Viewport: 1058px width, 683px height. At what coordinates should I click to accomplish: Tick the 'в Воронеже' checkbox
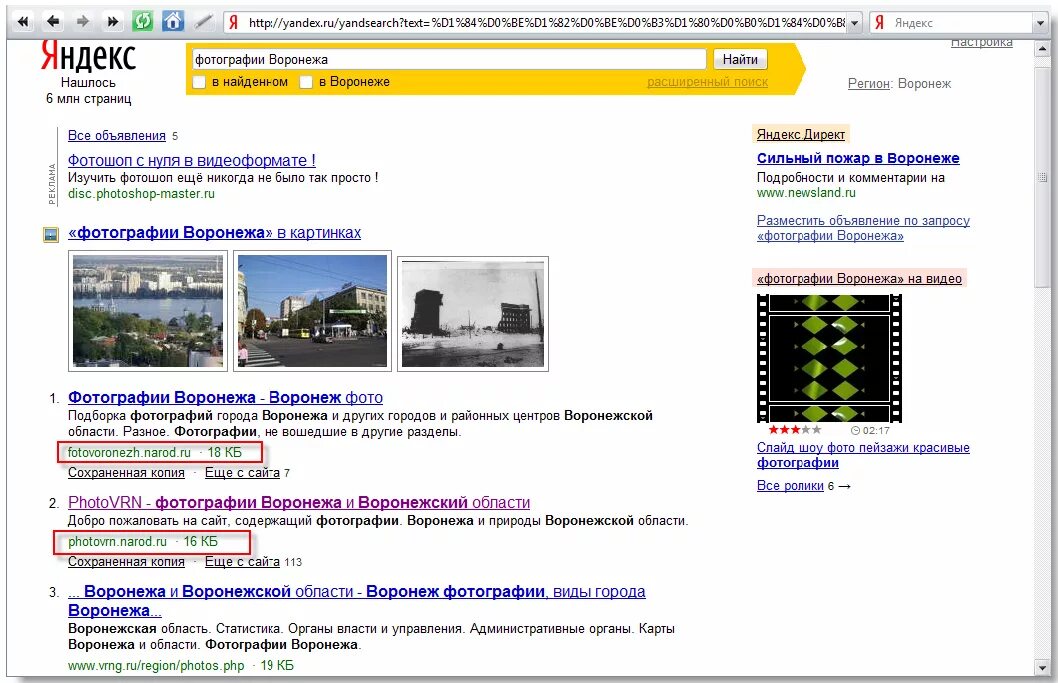point(306,82)
